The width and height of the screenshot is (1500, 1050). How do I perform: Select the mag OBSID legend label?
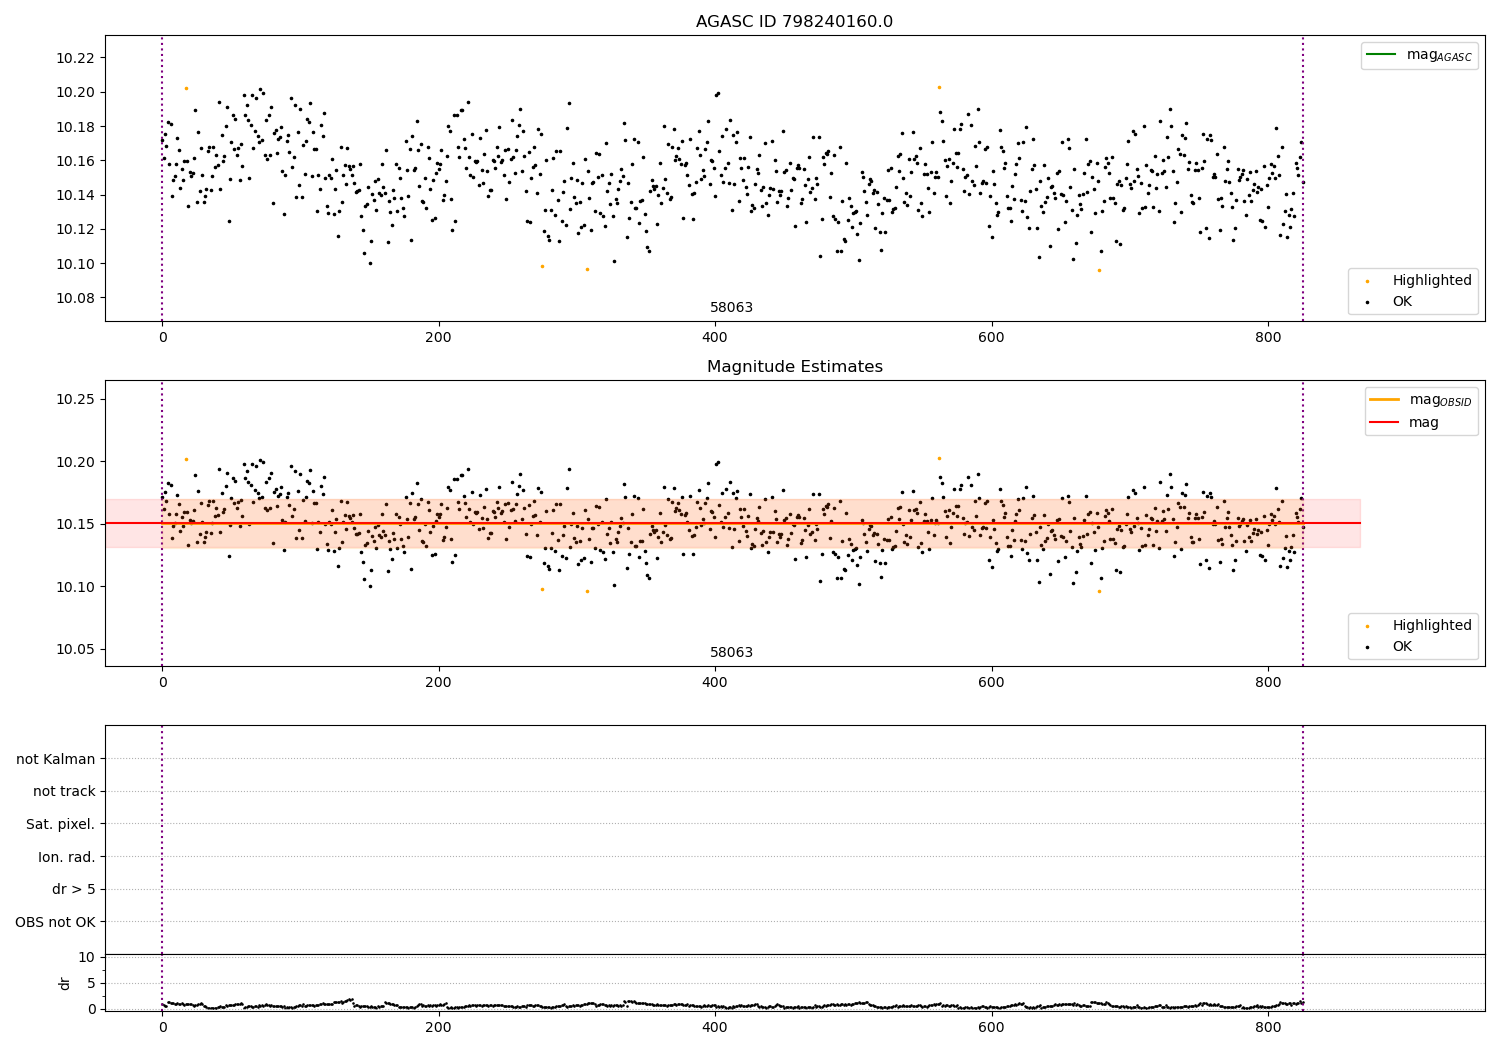pyautogui.click(x=1441, y=400)
